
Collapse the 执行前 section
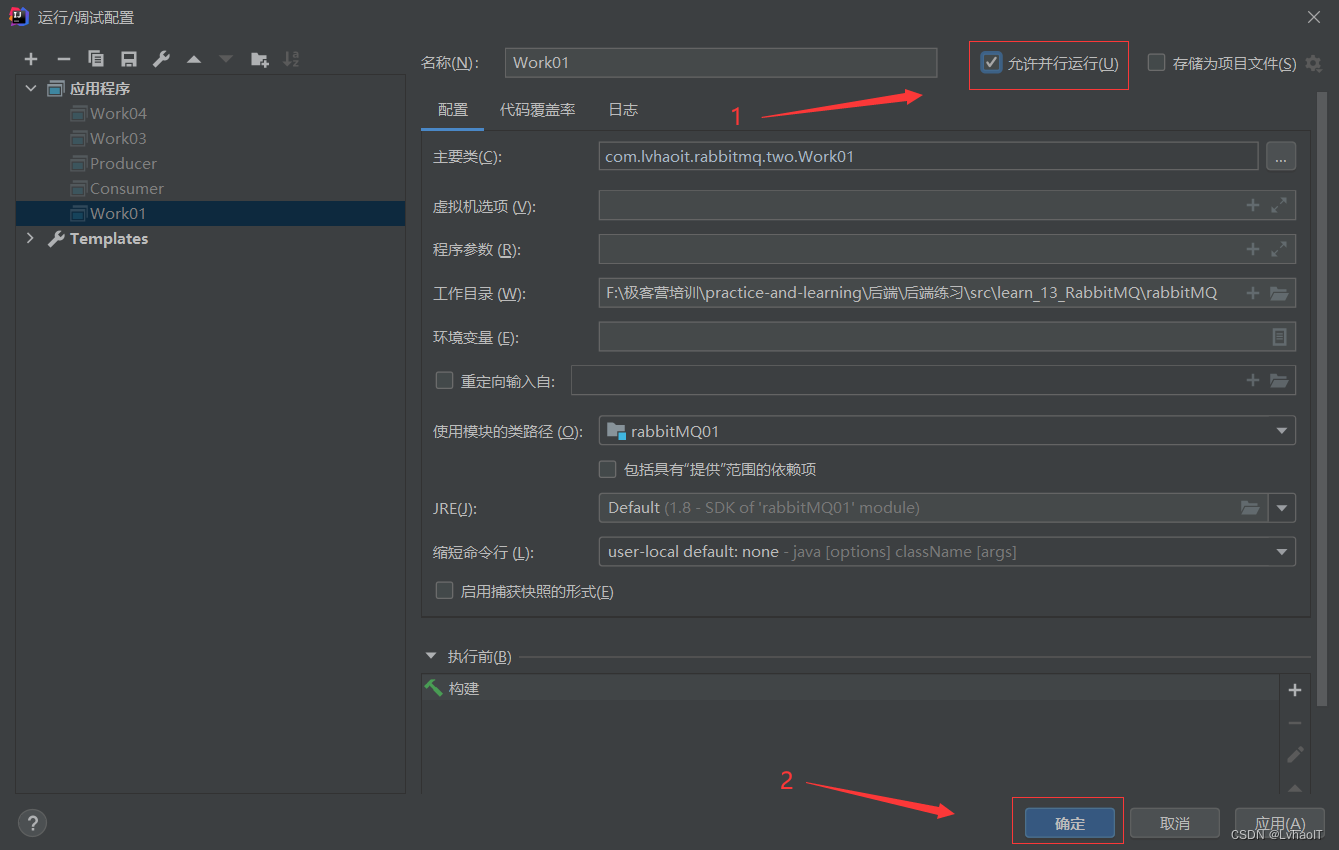(431, 656)
